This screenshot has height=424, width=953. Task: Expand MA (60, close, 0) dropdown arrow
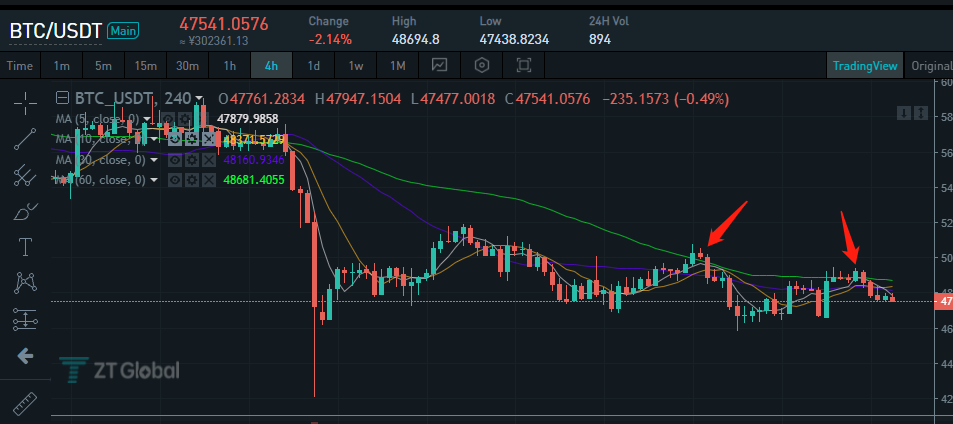153,180
